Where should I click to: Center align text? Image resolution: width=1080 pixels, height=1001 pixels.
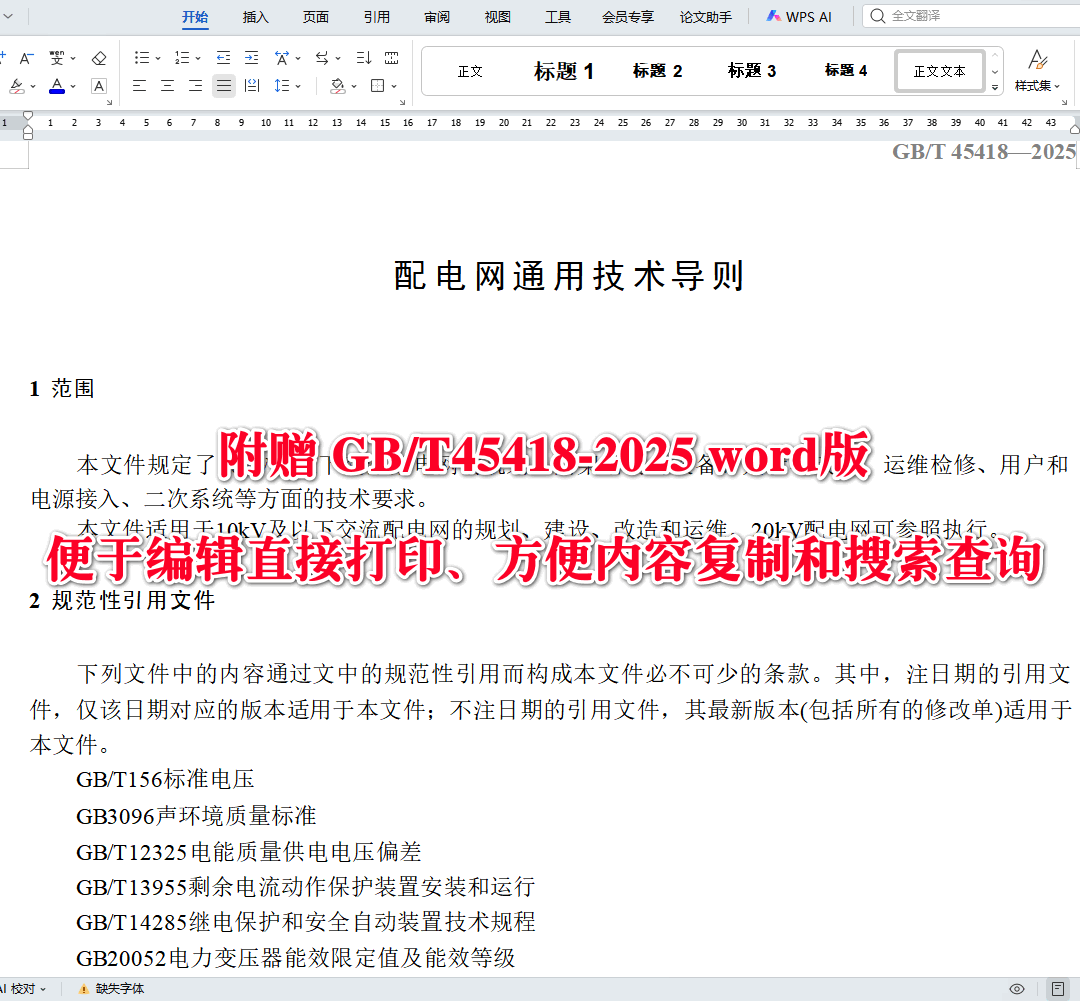[167, 86]
